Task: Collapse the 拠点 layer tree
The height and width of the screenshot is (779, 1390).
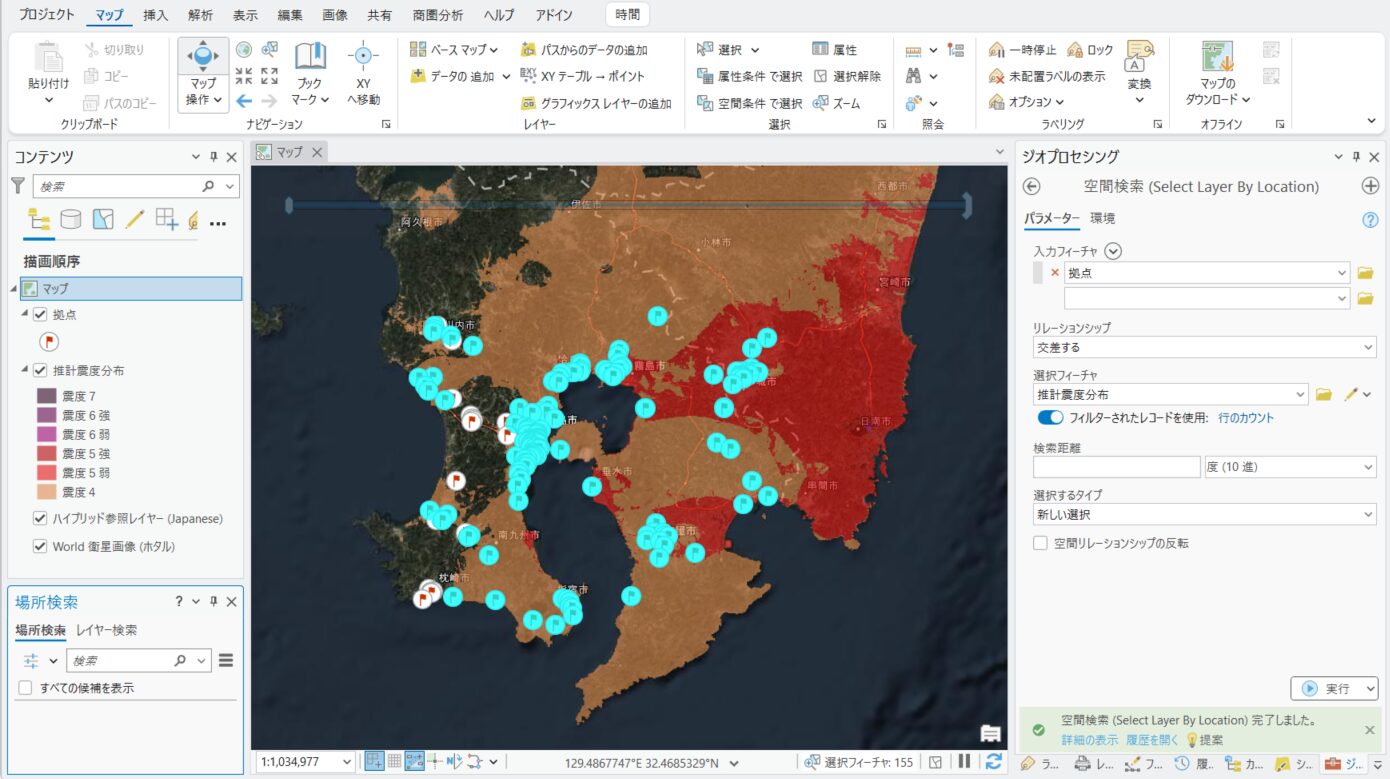Action: point(25,314)
